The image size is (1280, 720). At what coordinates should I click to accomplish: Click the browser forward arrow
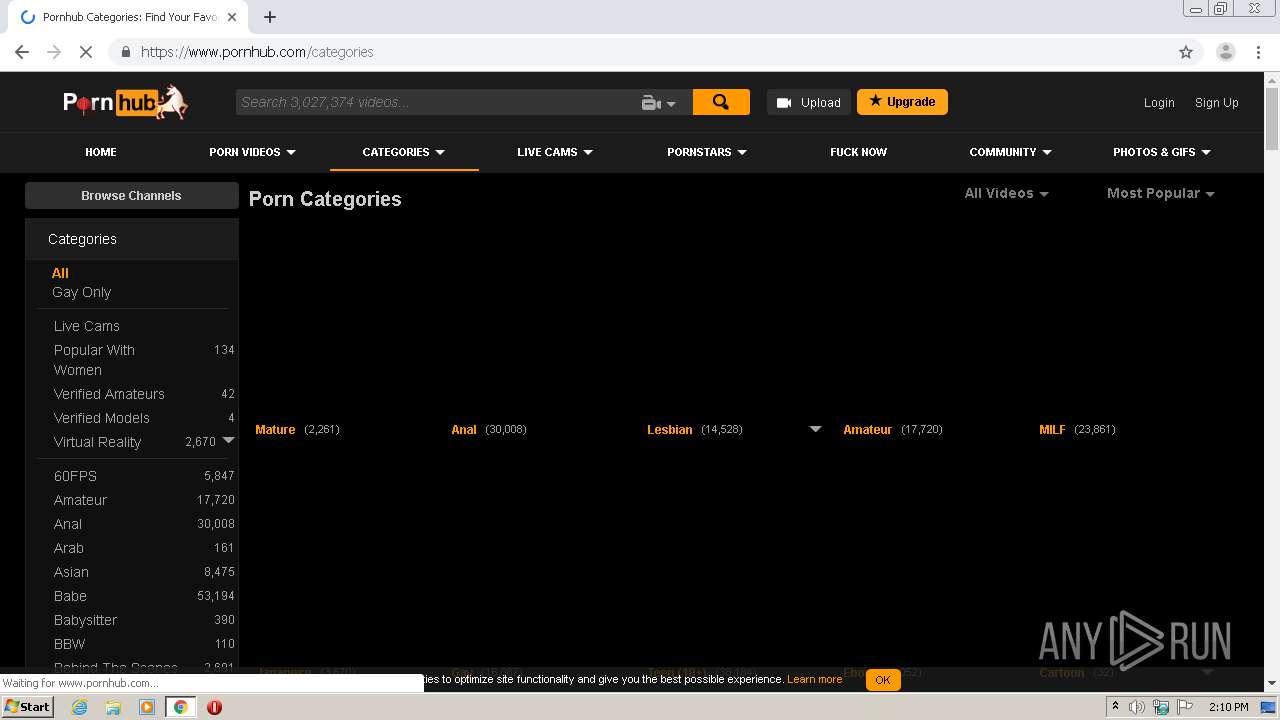click(54, 52)
